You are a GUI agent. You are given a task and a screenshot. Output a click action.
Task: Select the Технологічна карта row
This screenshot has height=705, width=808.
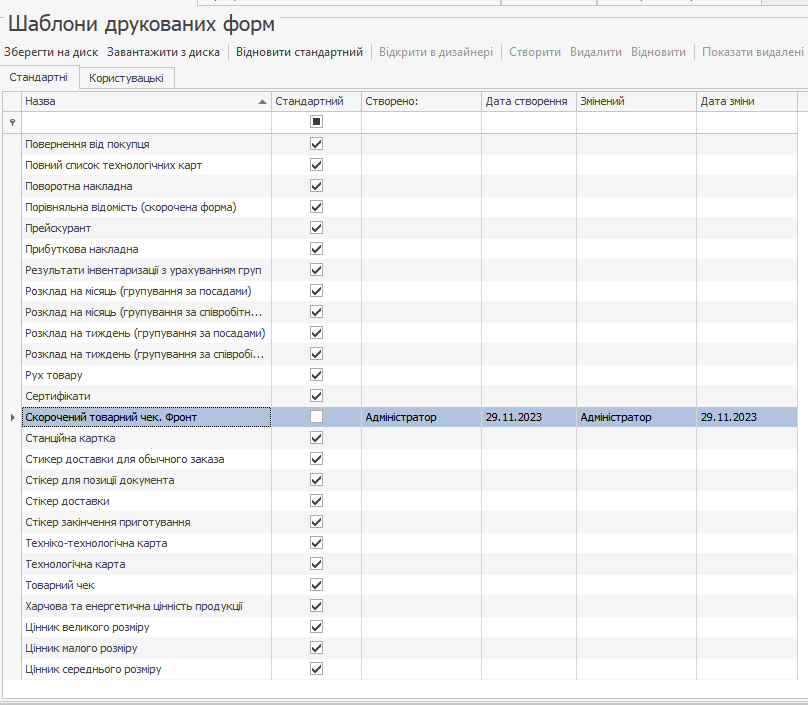(x=146, y=564)
